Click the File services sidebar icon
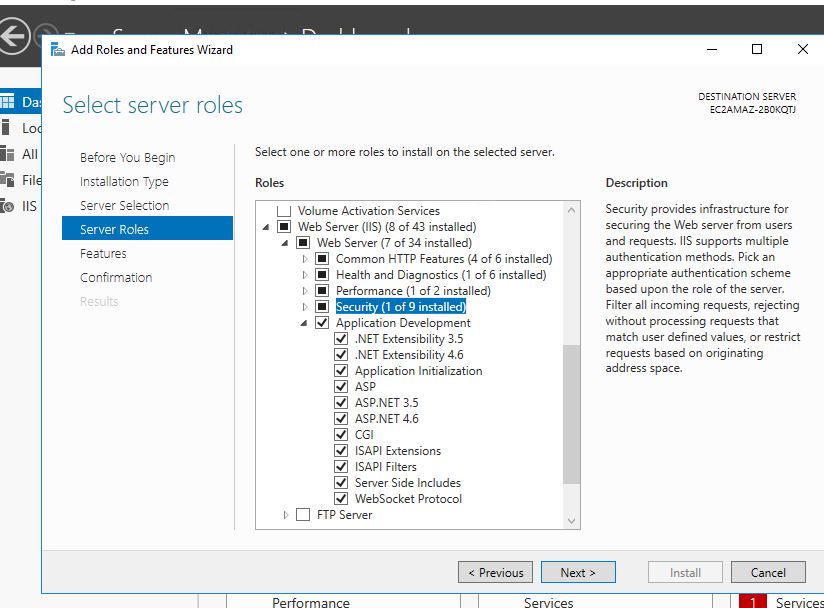The image size is (824, 608). 9,180
